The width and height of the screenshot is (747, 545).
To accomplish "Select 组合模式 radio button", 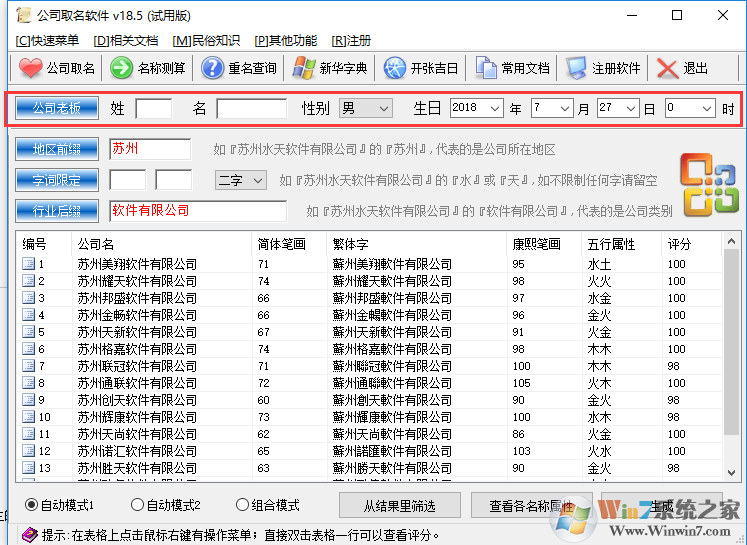I will (x=242, y=505).
